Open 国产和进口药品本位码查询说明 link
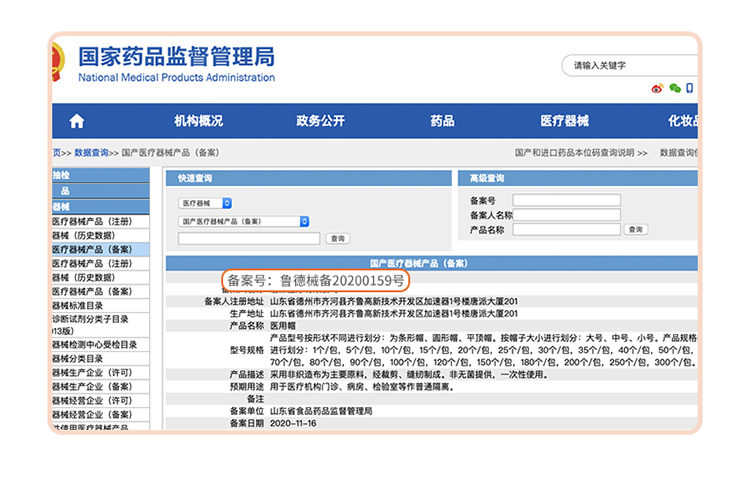Viewport: 750px width, 480px height. (581, 153)
